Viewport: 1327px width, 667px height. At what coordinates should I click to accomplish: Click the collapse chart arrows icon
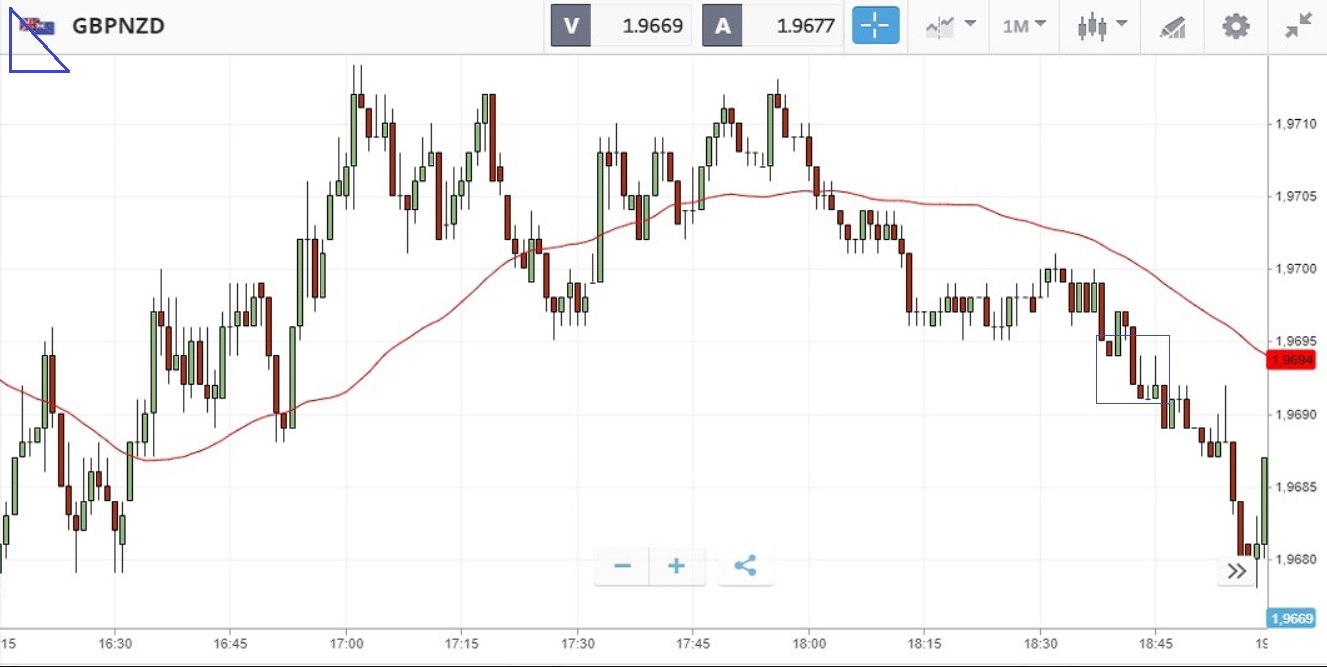click(1298, 26)
